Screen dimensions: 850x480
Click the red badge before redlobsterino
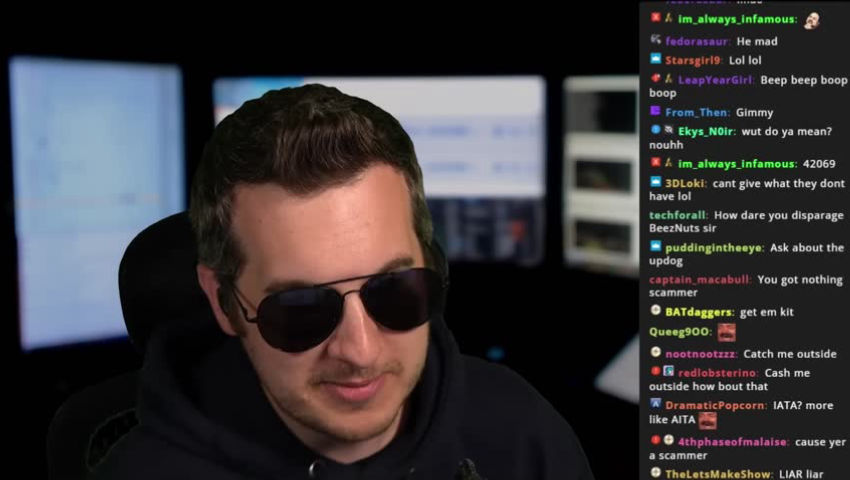pos(655,371)
